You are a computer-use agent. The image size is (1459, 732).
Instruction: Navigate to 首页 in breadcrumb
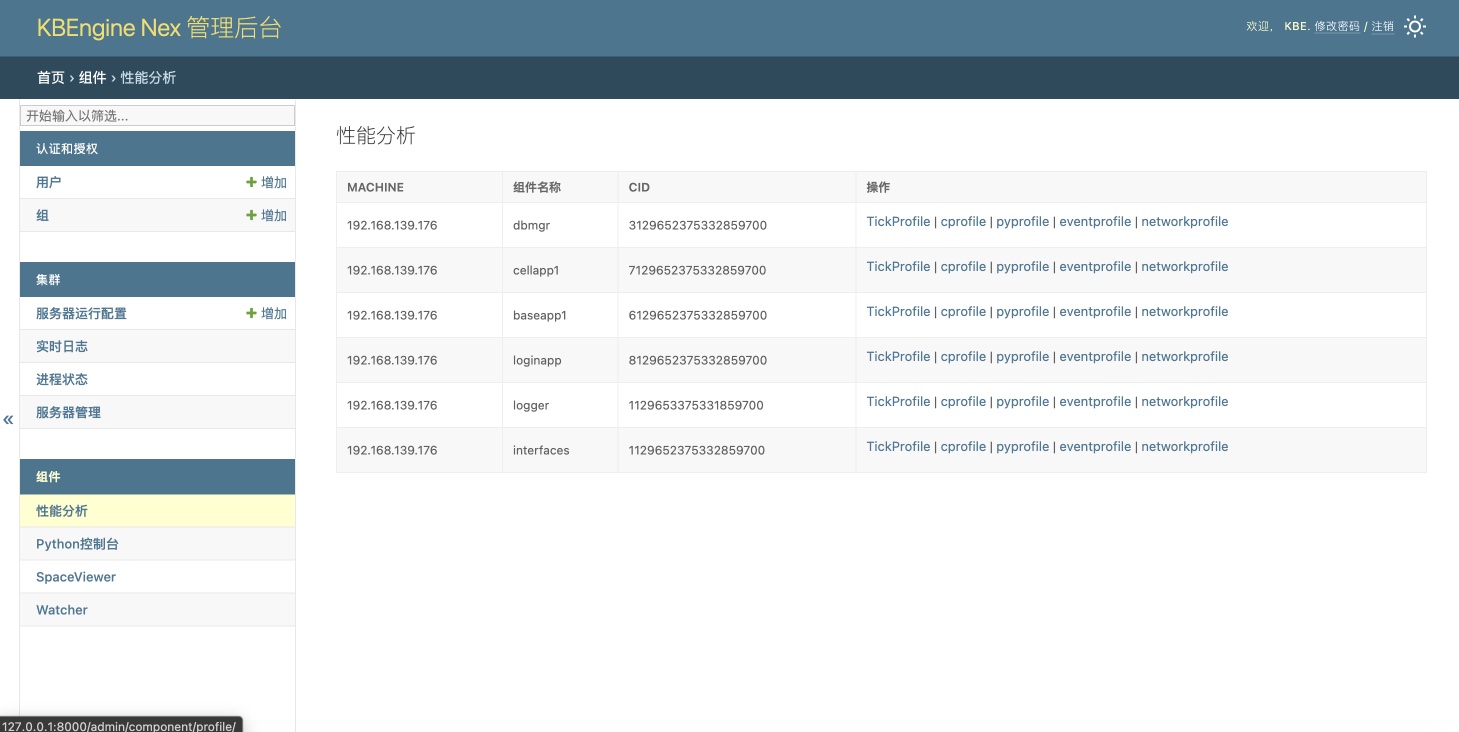pyautogui.click(x=51, y=78)
